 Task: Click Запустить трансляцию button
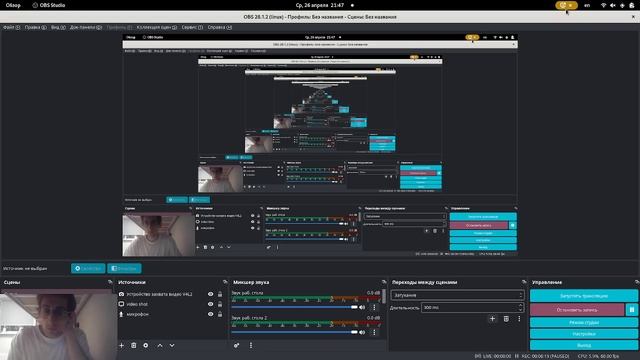pyautogui.click(x=584, y=296)
